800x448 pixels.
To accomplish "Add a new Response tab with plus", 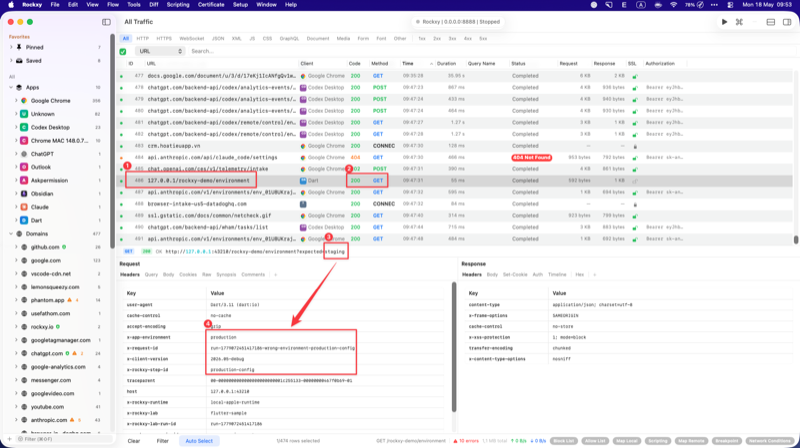I will [594, 275].
